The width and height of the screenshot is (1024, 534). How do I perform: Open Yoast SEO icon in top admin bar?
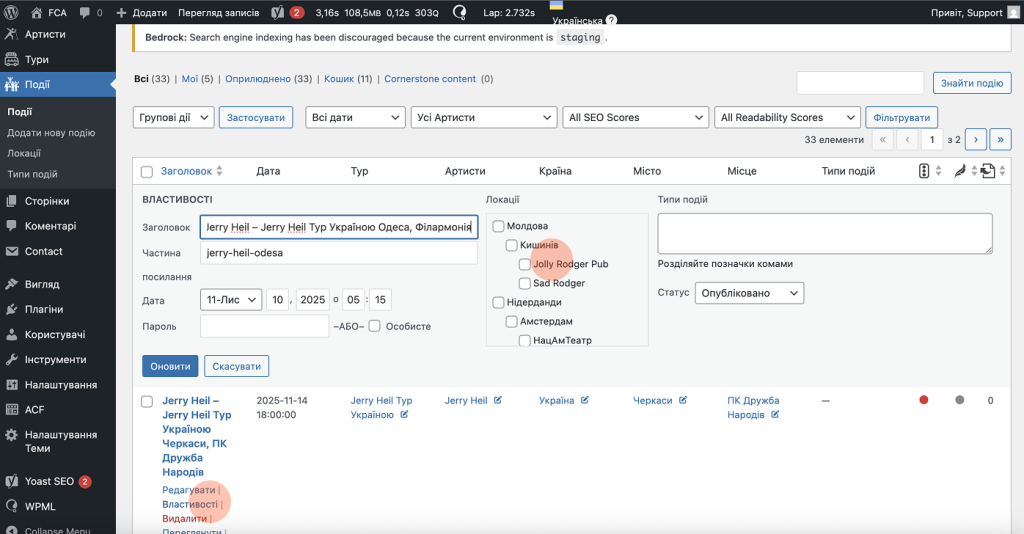click(x=275, y=13)
